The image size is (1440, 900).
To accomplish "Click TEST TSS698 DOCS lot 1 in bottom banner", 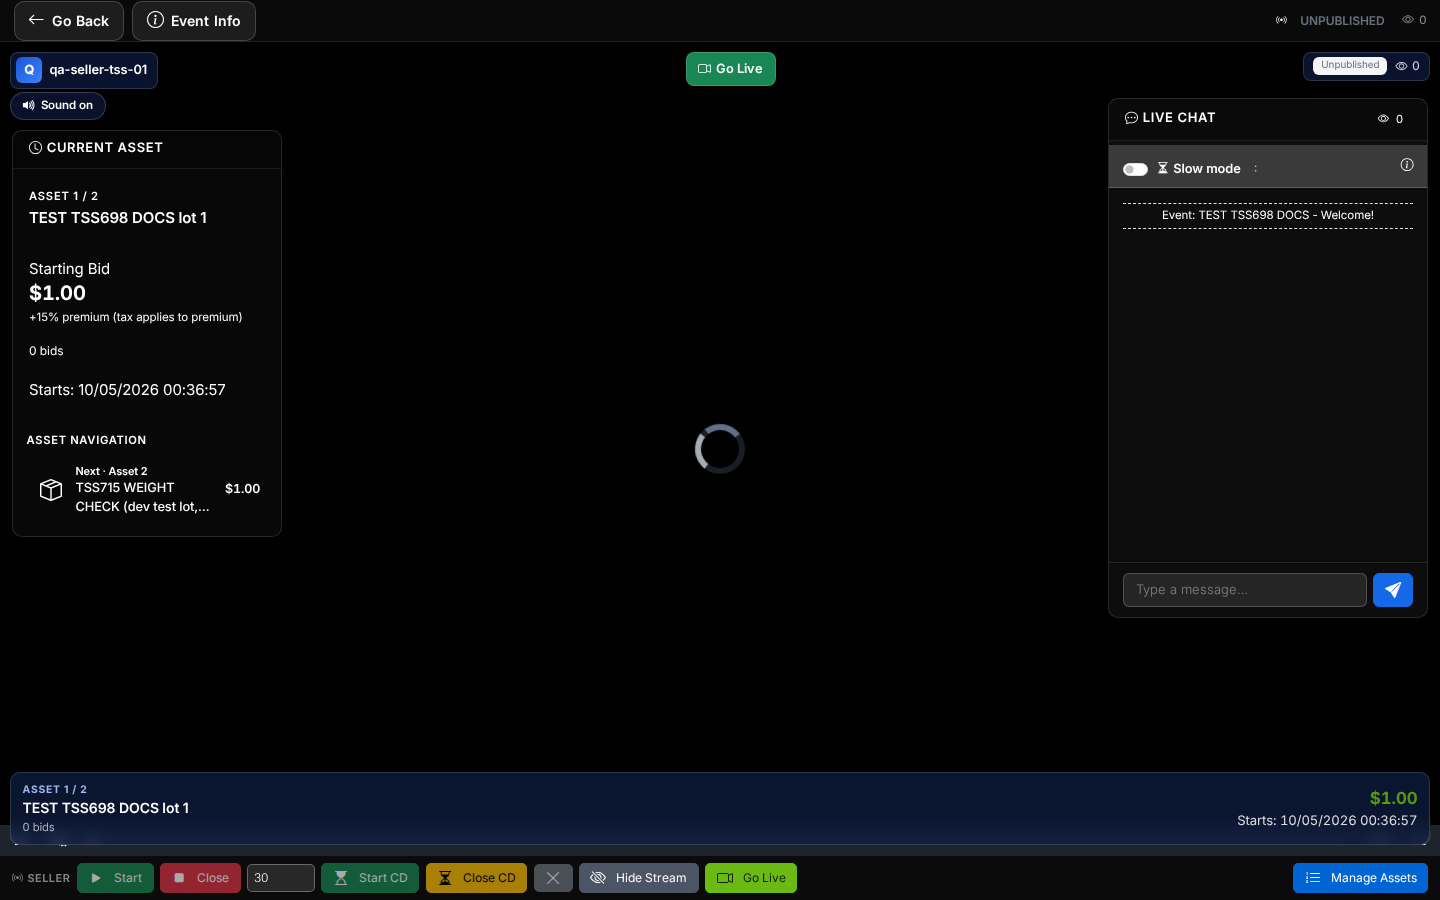I will pyautogui.click(x=106, y=808).
